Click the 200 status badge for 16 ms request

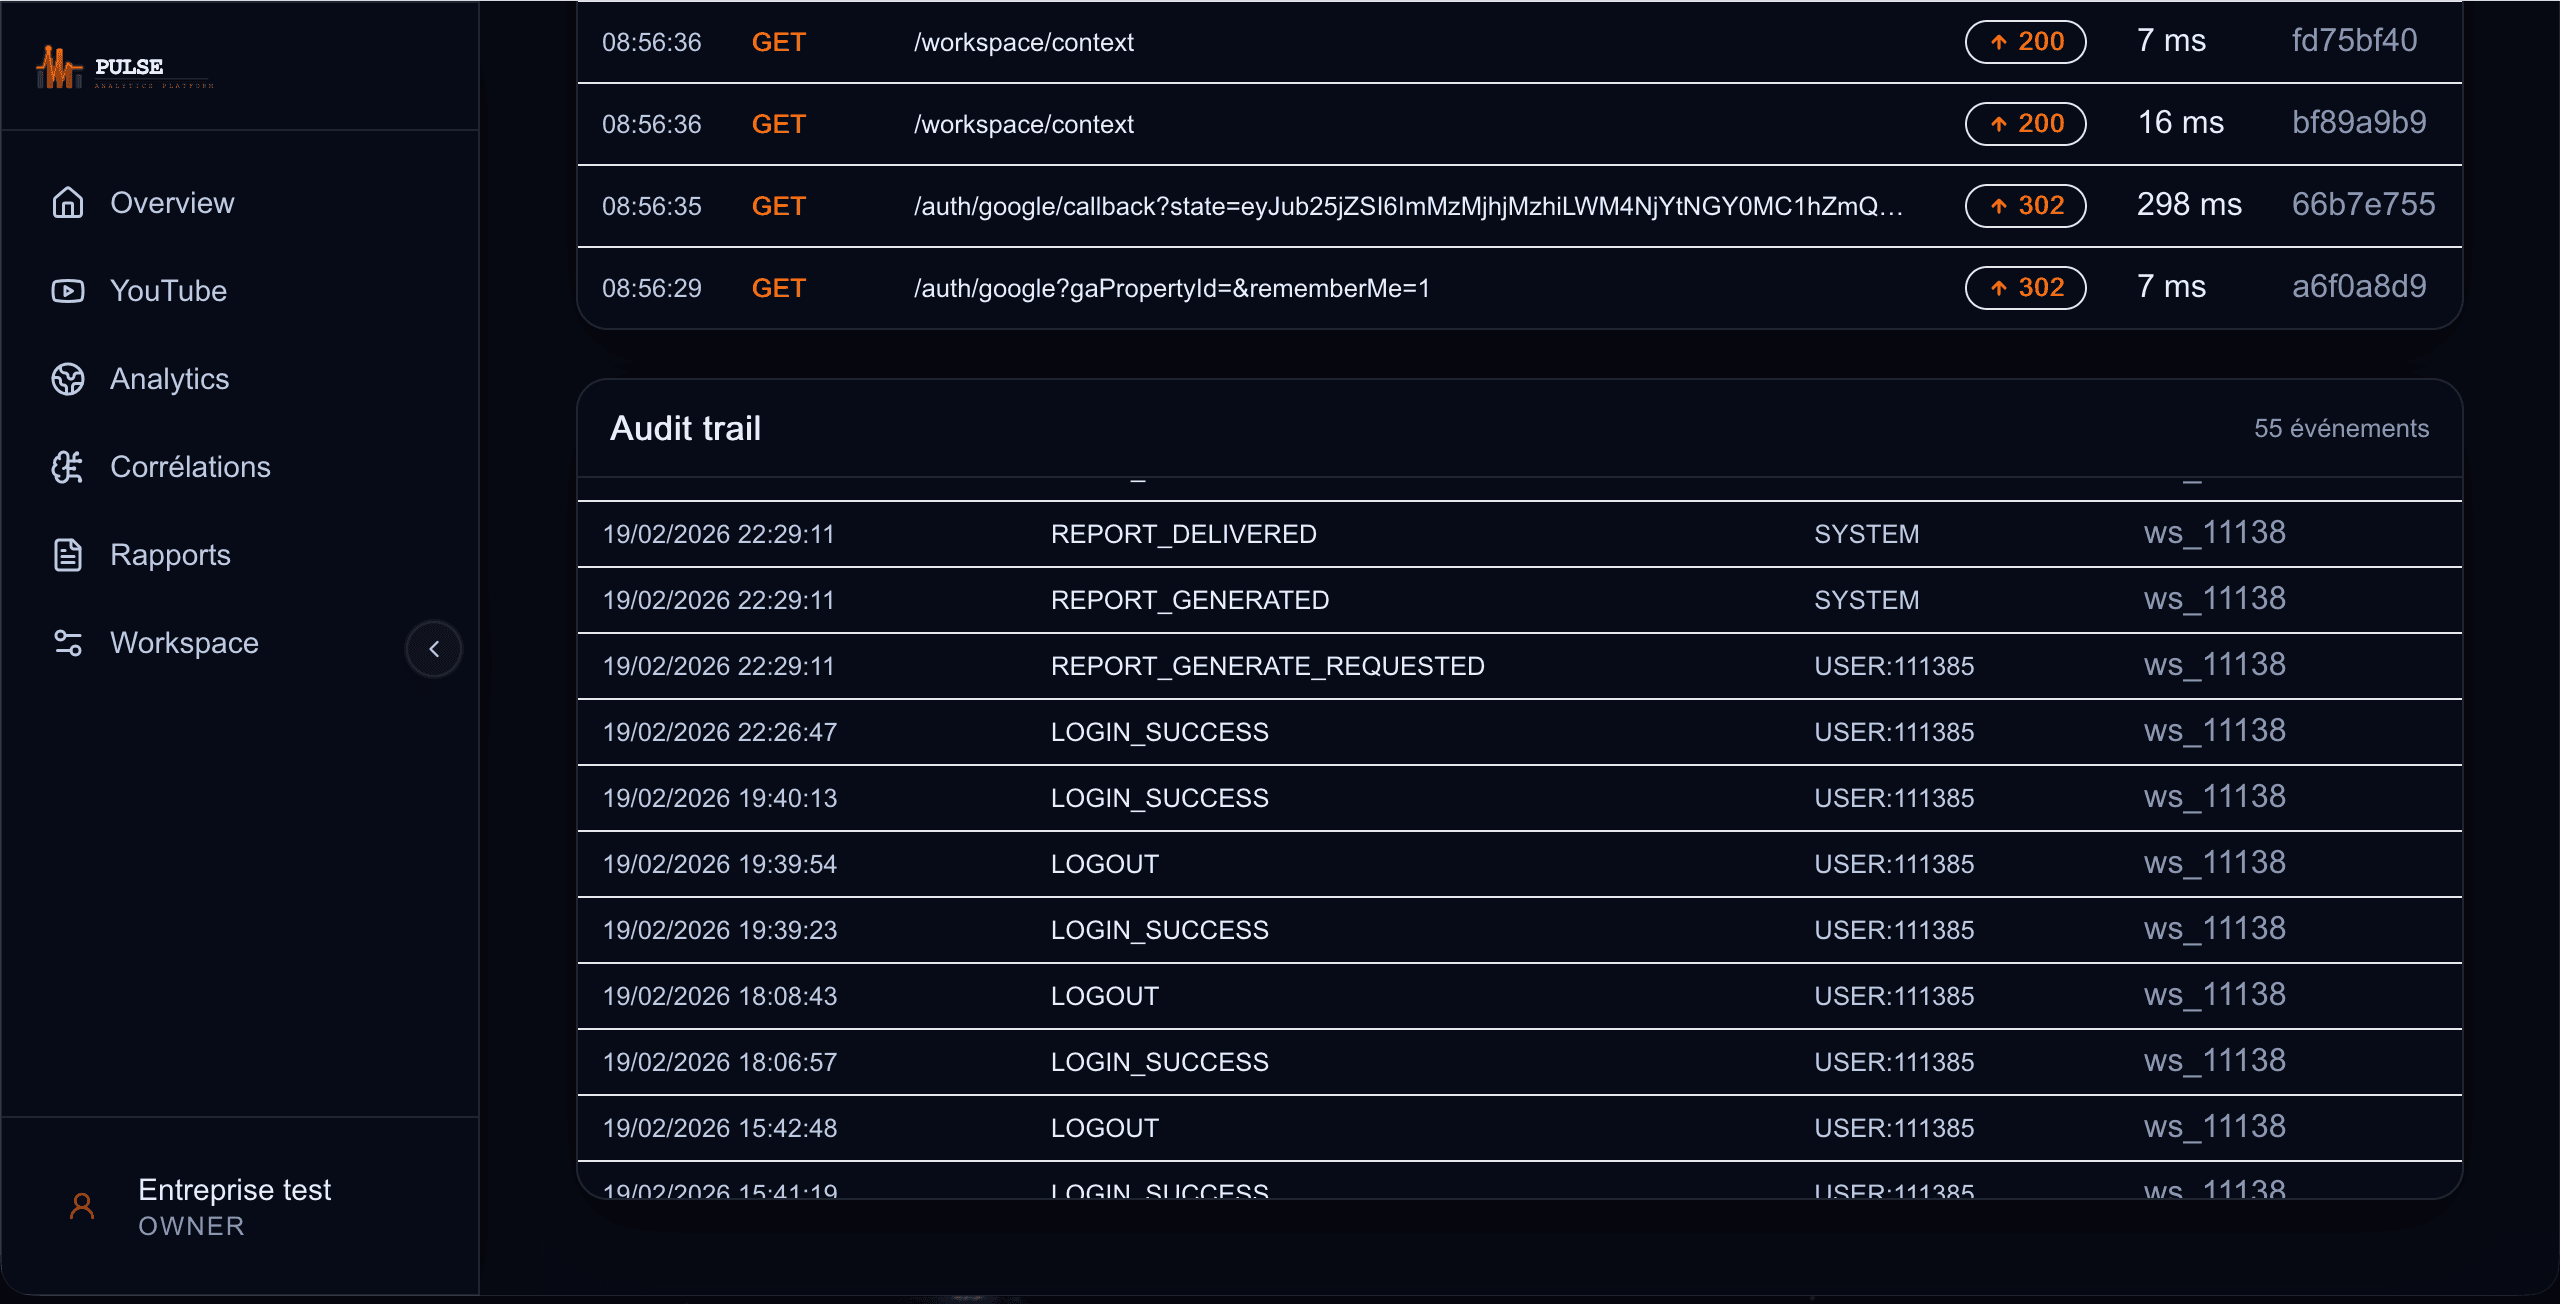[x=2025, y=124]
